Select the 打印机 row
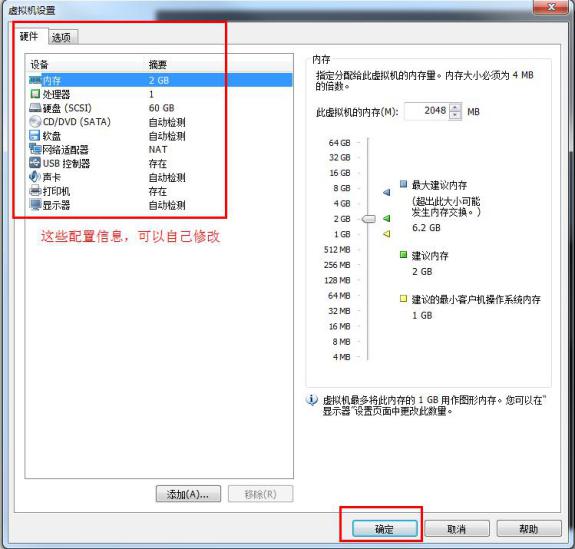Viewport: 575px width, 549px height. pos(160,191)
